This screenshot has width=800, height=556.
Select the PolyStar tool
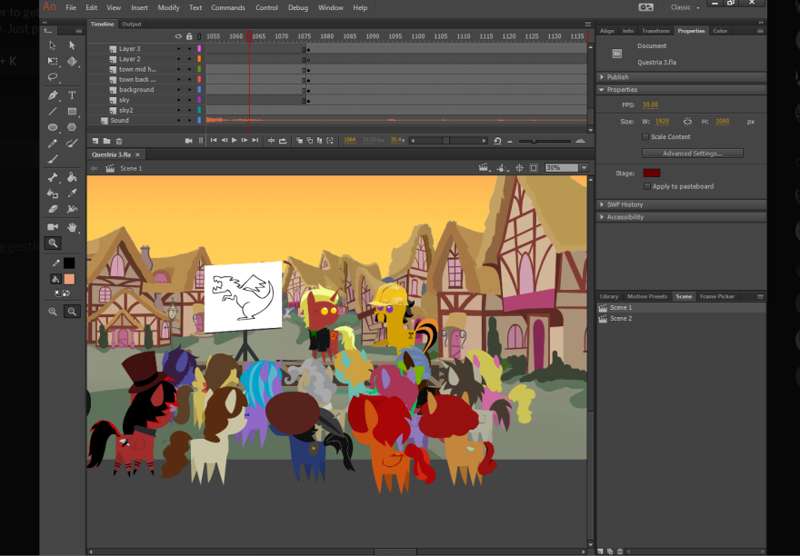(72, 127)
